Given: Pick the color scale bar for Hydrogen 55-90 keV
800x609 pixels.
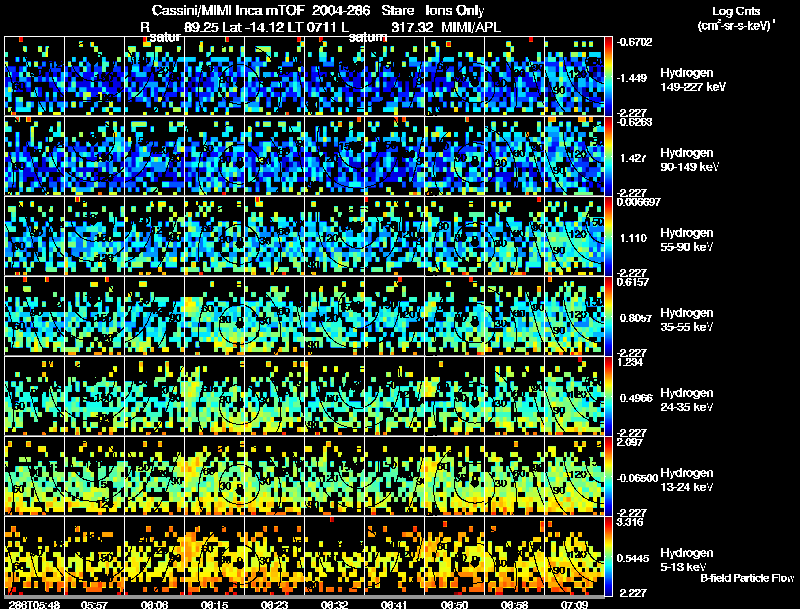Looking at the screenshot, I should [608, 236].
